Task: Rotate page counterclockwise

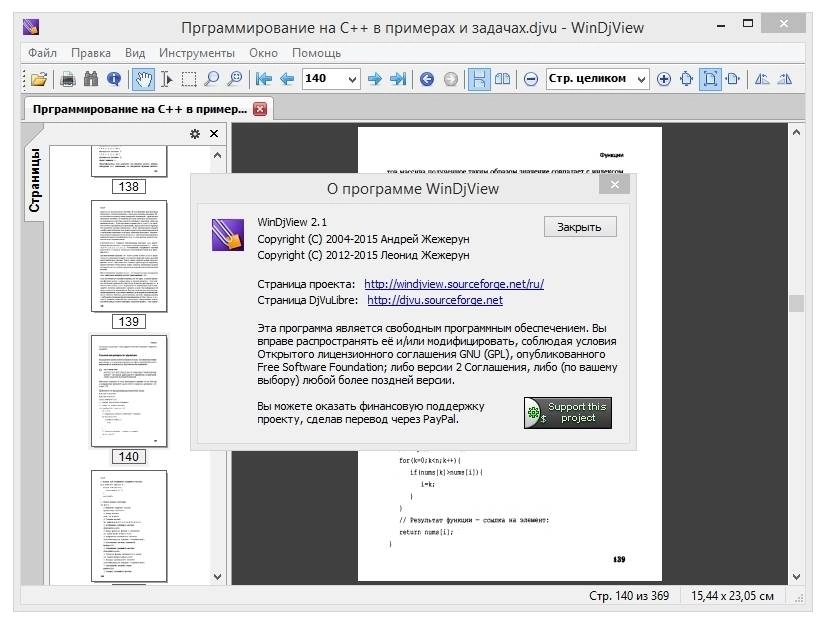Action: click(762, 79)
